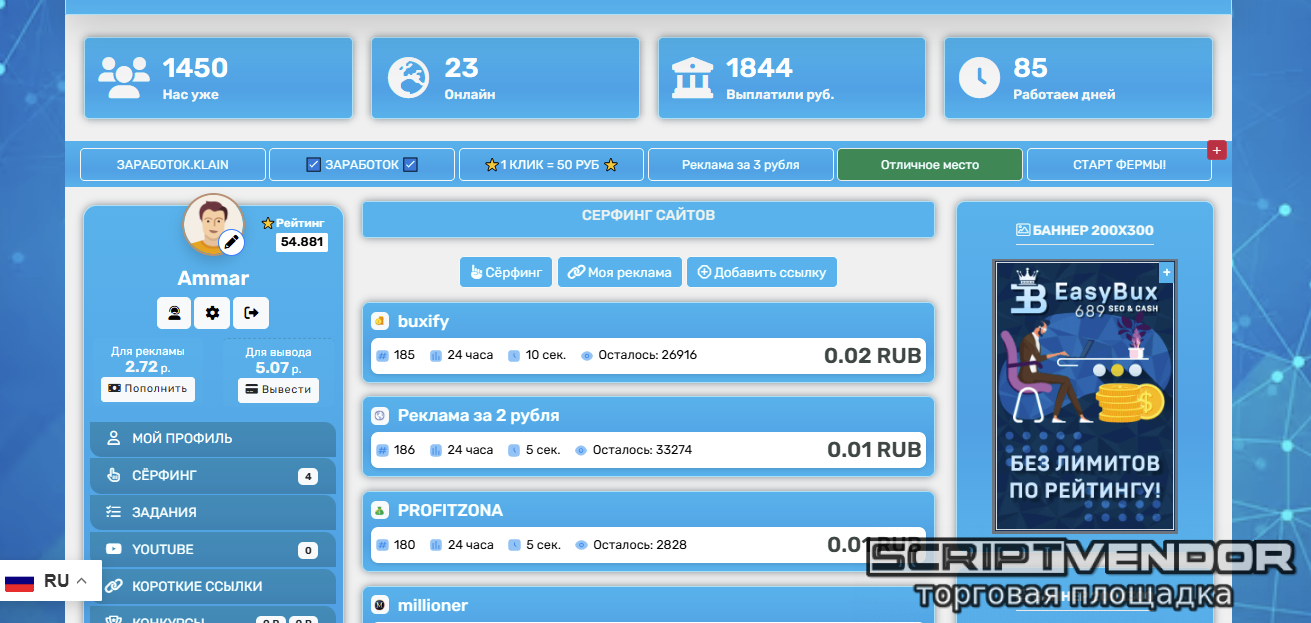Click the Ammar username
The height and width of the screenshot is (623, 1311).
pyautogui.click(x=213, y=278)
